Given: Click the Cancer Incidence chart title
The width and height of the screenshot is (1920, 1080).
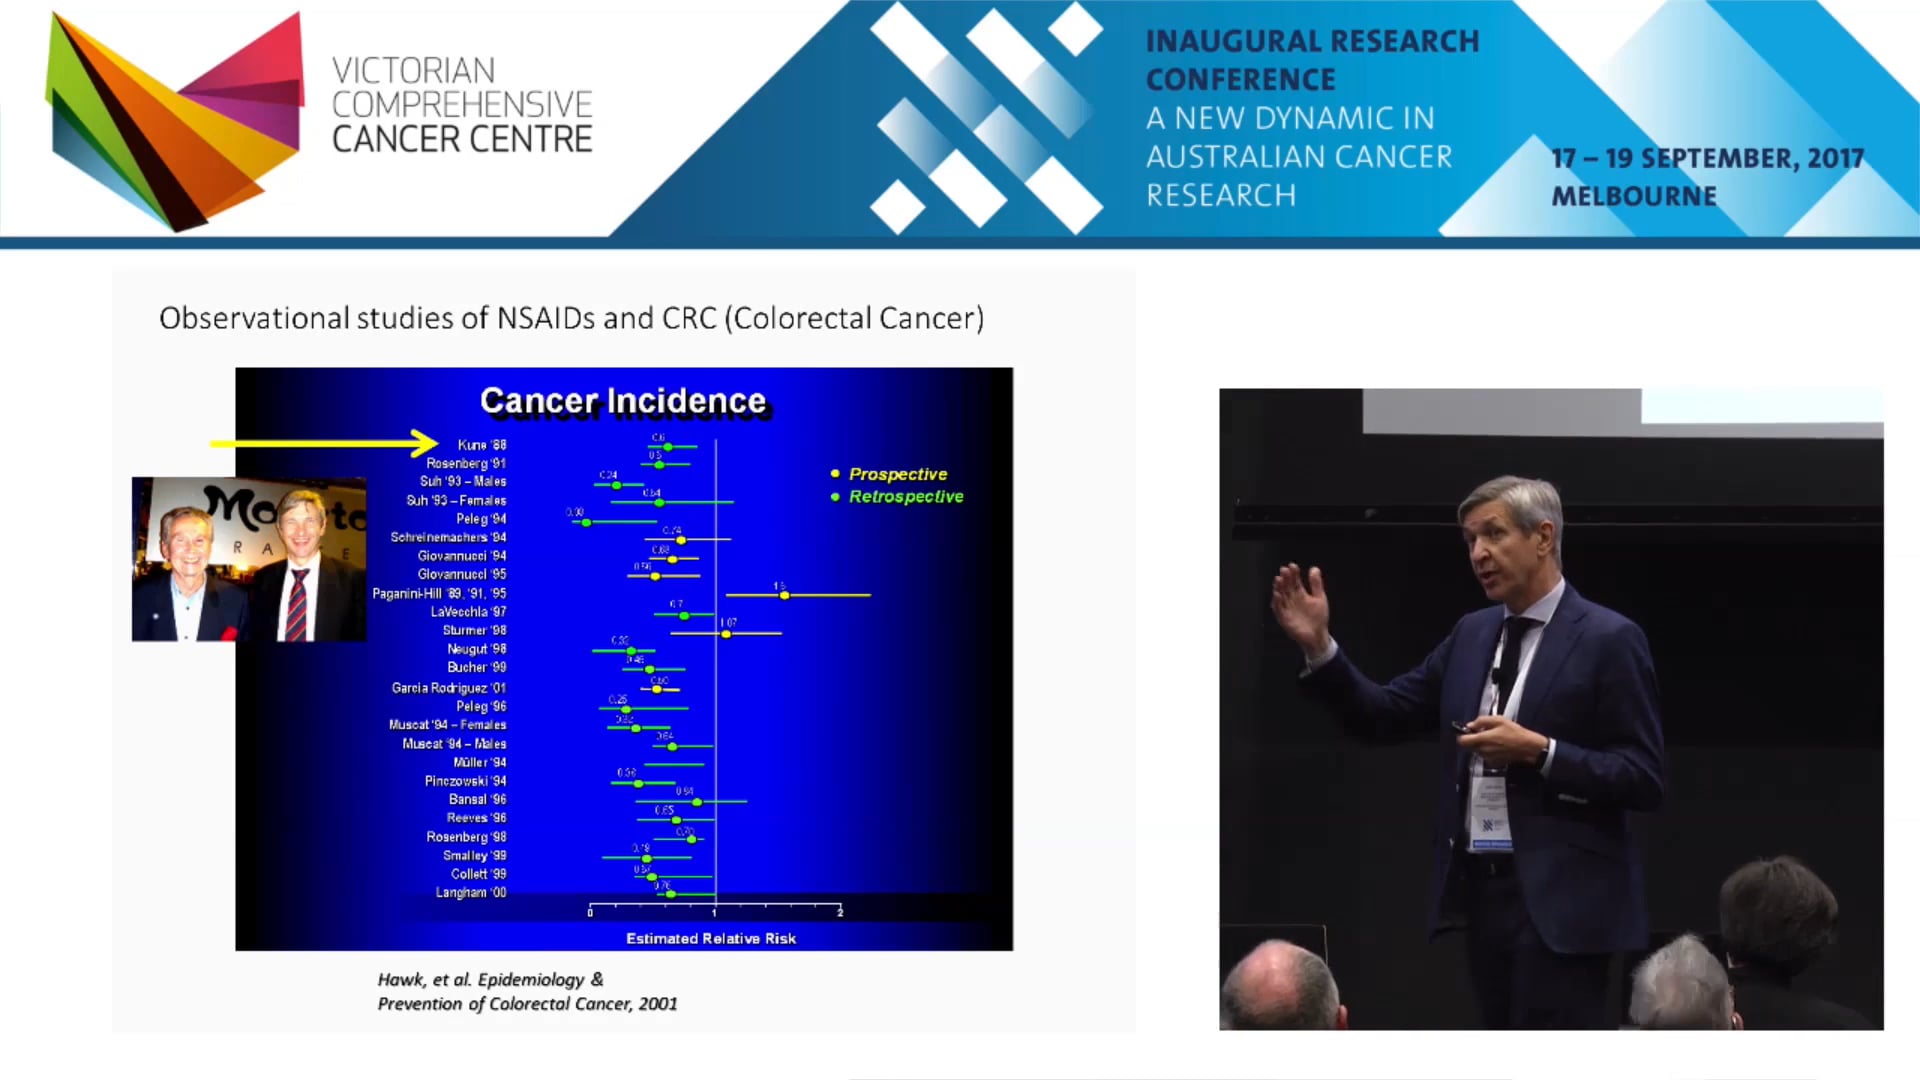Looking at the screenshot, I should pyautogui.click(x=623, y=401).
